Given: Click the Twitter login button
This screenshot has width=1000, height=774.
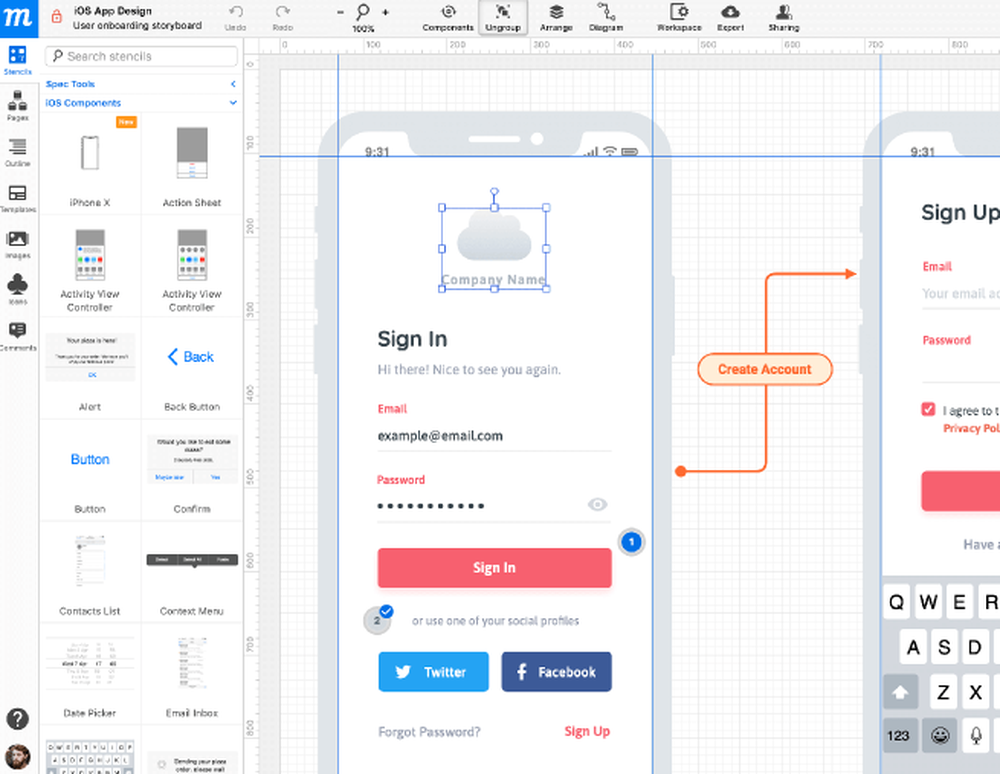Looking at the screenshot, I should [x=434, y=672].
